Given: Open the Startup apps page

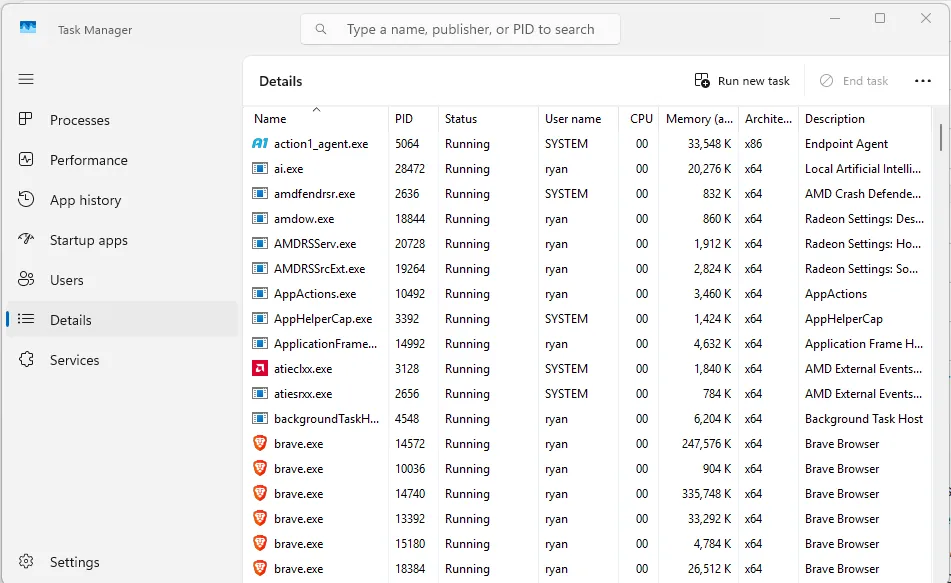Looking at the screenshot, I should click(x=121, y=240).
